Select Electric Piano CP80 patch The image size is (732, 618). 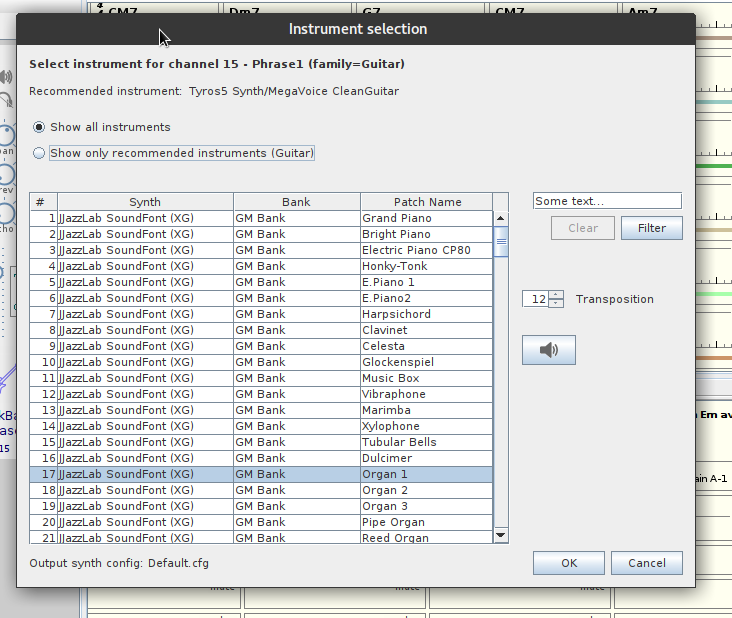pos(261,250)
